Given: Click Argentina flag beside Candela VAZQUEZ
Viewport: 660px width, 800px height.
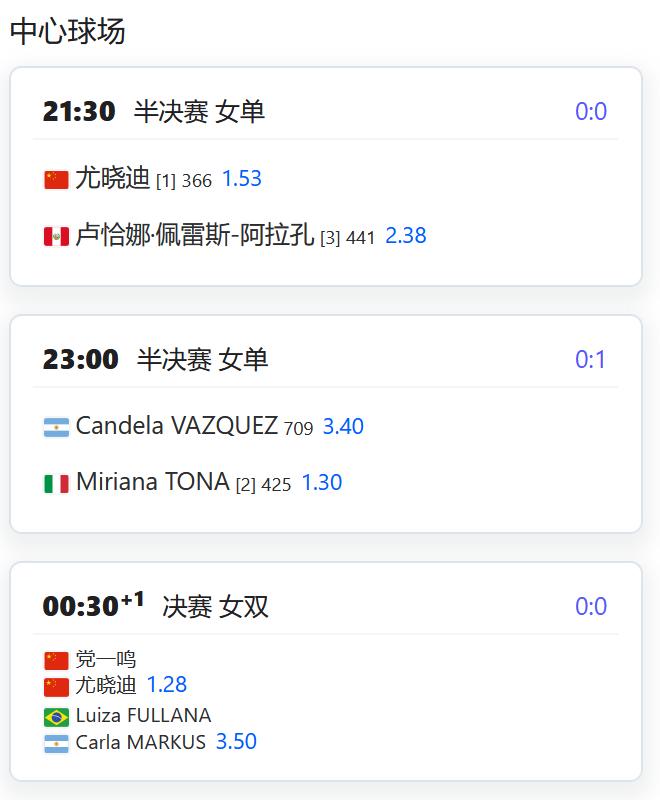Looking at the screenshot, I should [56, 428].
